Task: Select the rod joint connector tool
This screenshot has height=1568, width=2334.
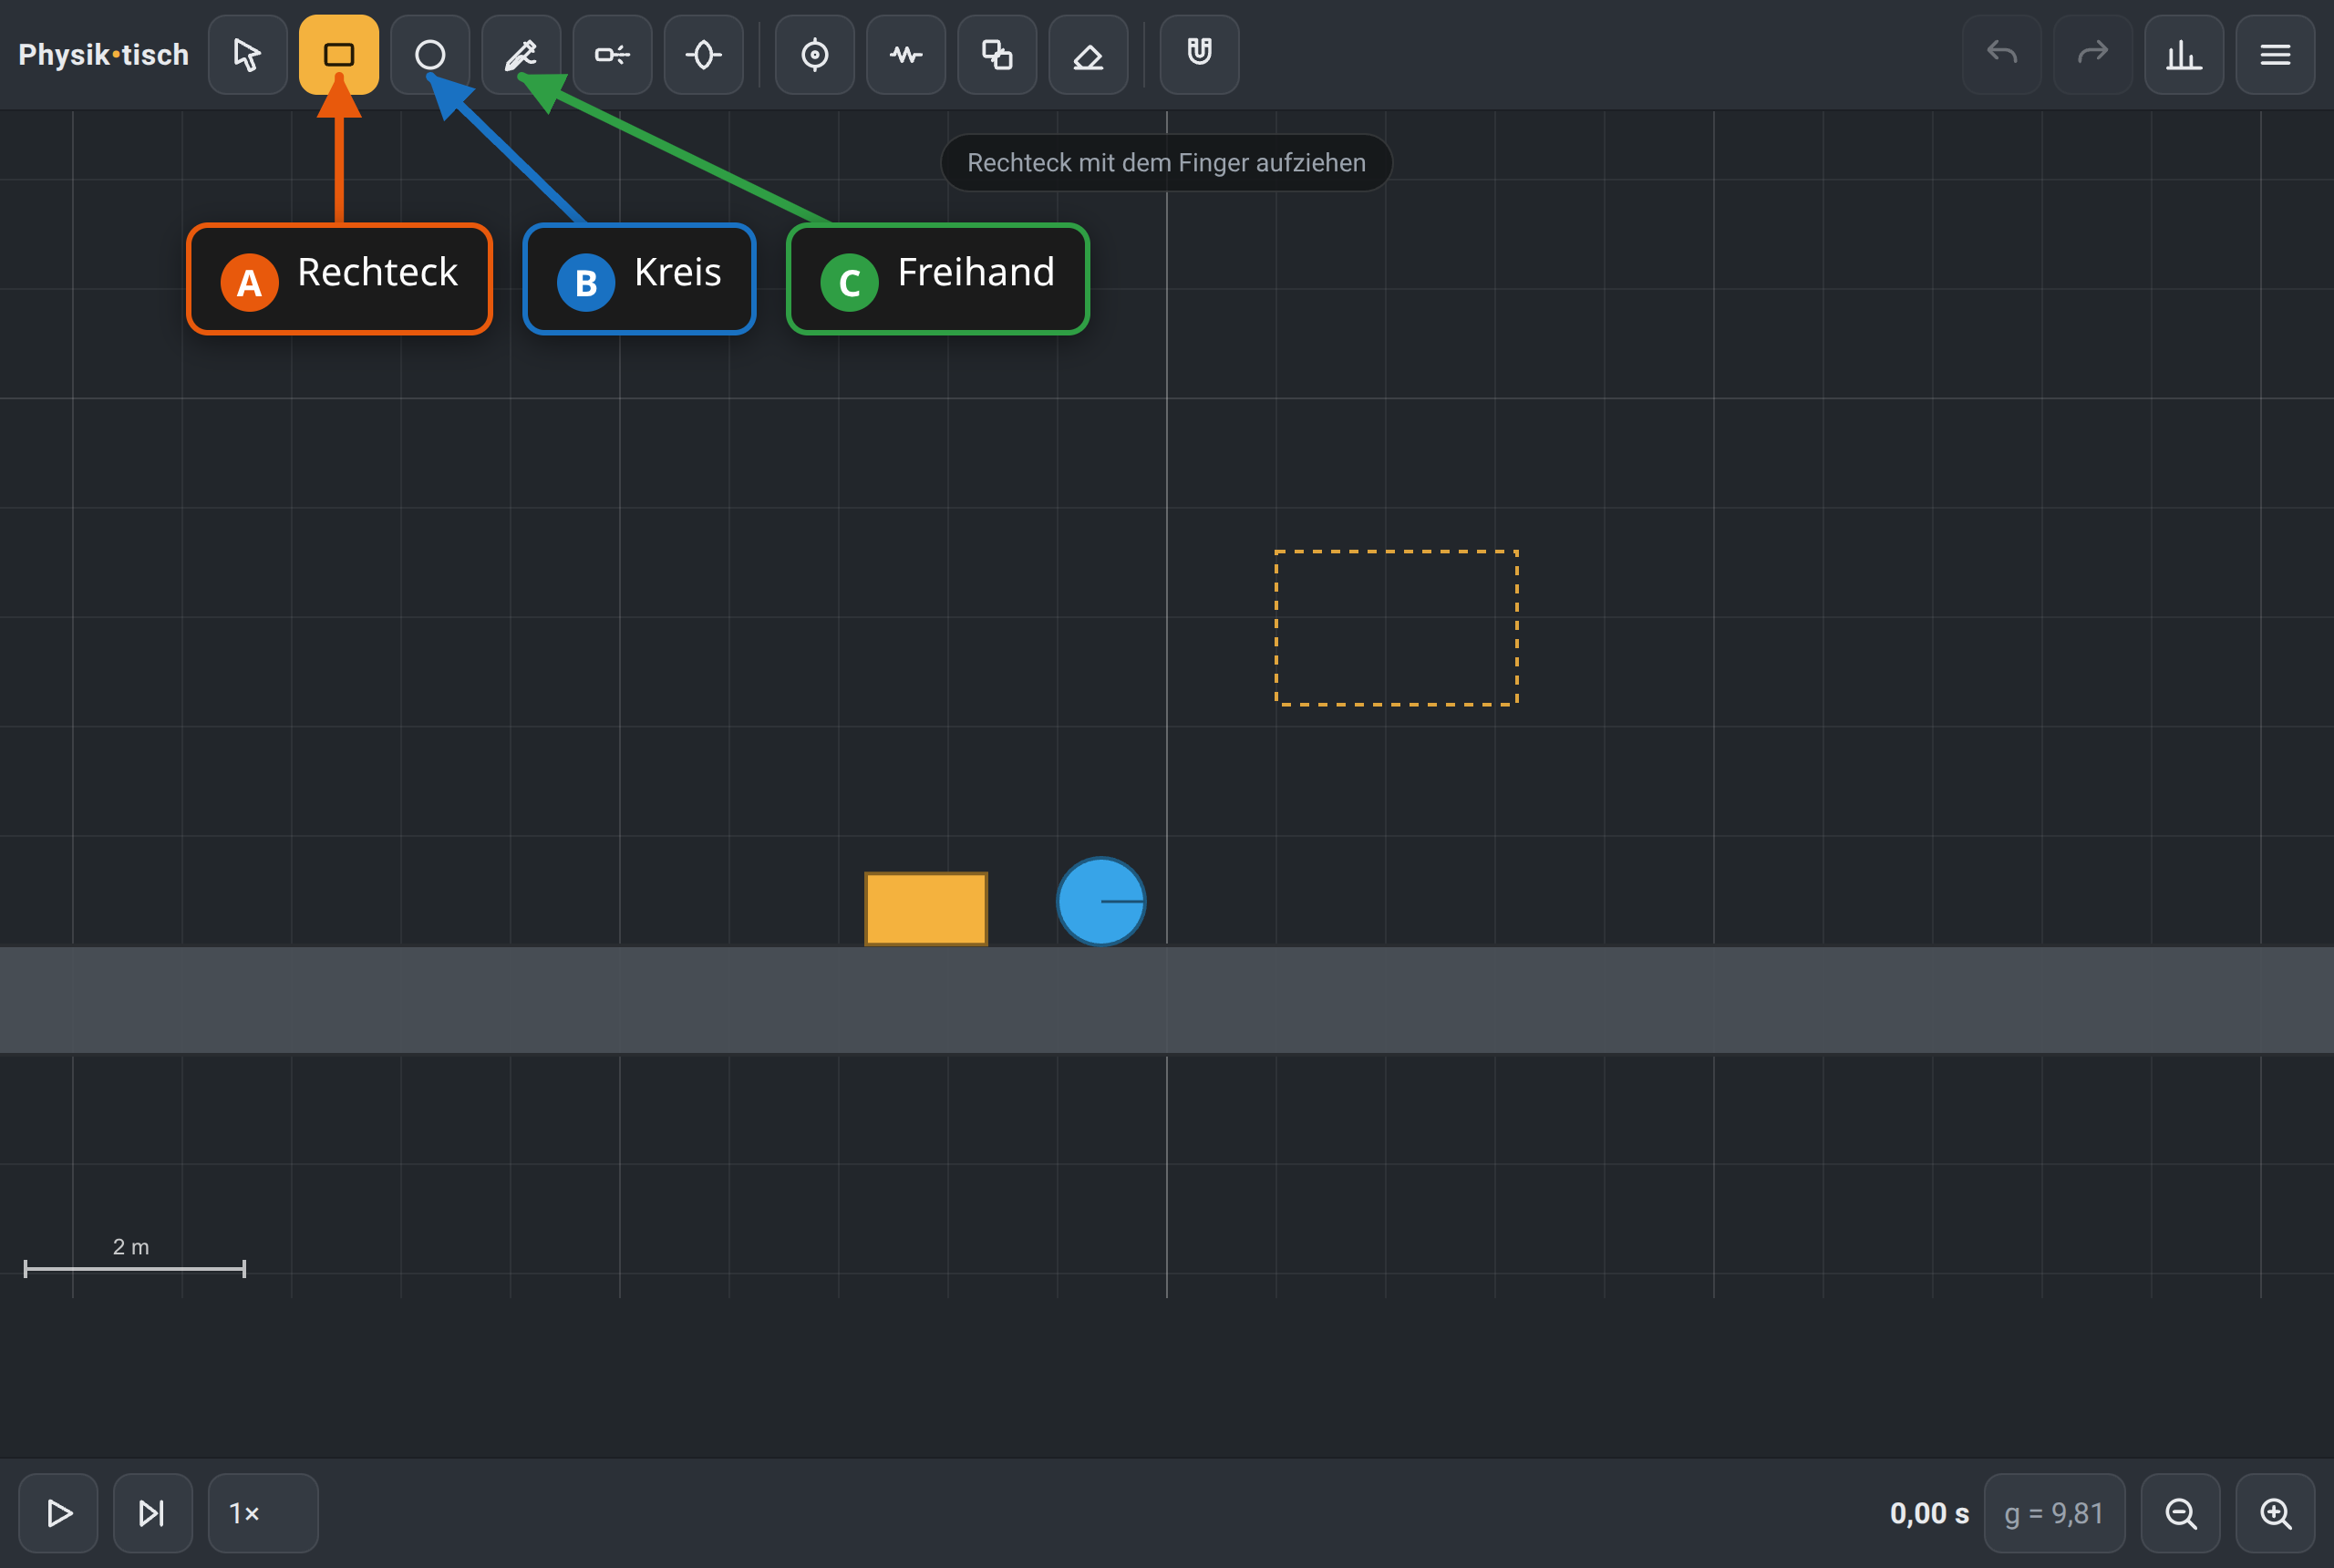Action: click(612, 55)
